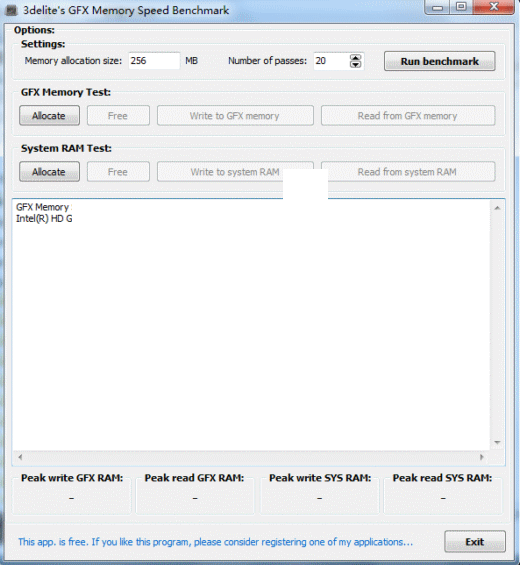Open the registration link about free app

pos(215,542)
